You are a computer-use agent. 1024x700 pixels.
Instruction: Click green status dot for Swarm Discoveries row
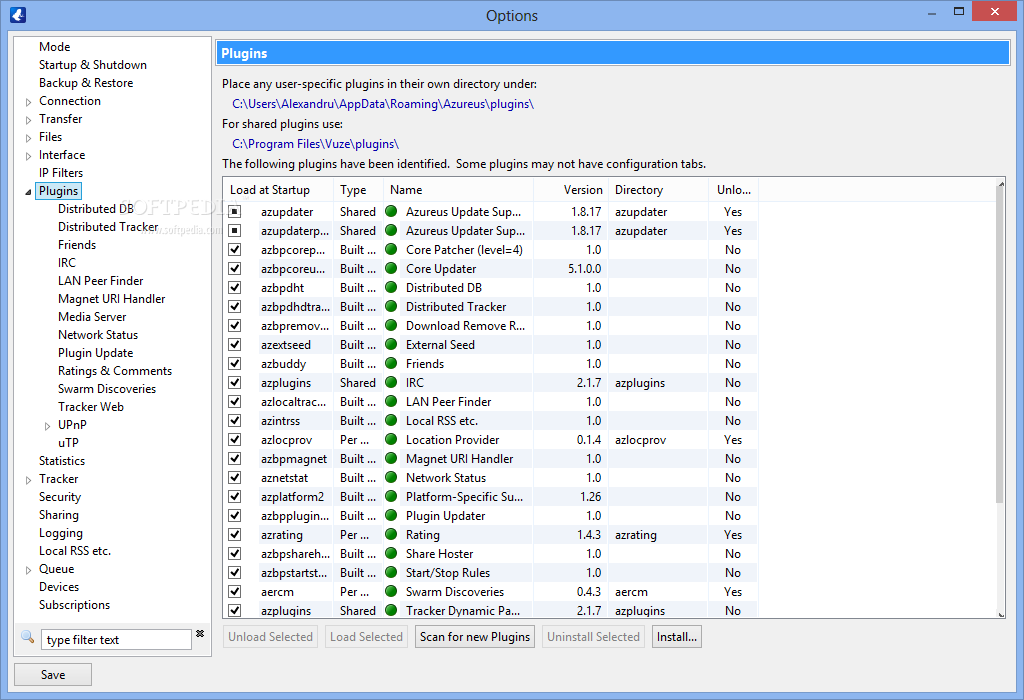[x=391, y=591]
